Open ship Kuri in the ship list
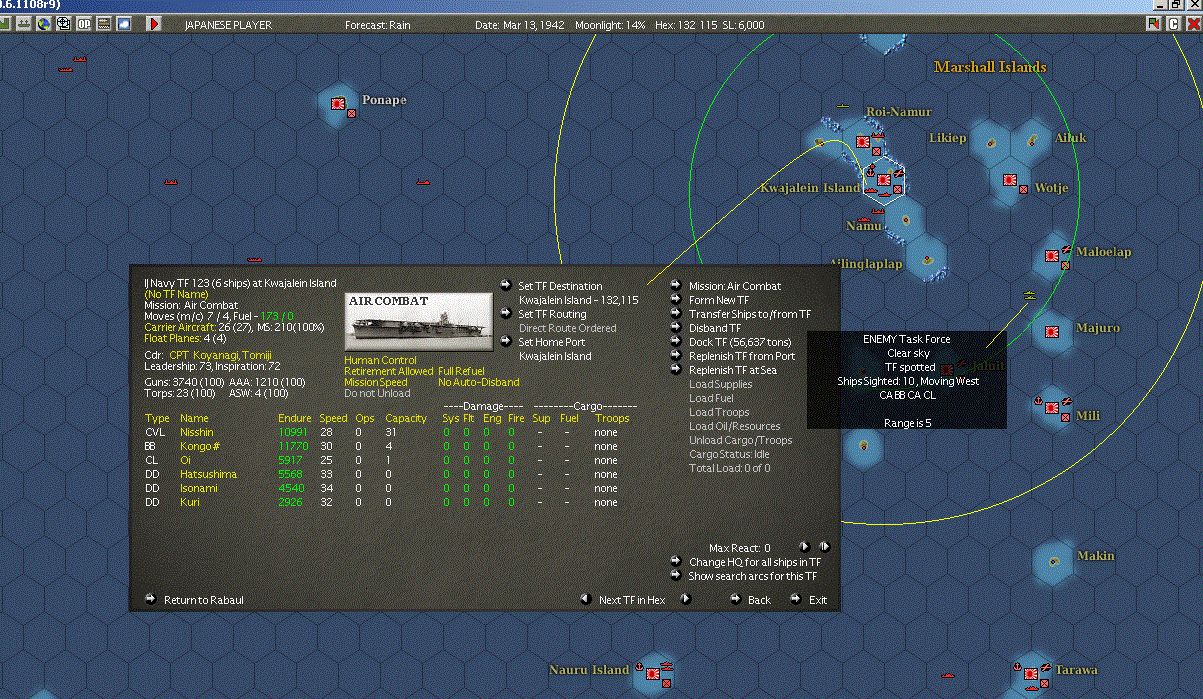This screenshot has height=699, width=1203. pos(189,502)
